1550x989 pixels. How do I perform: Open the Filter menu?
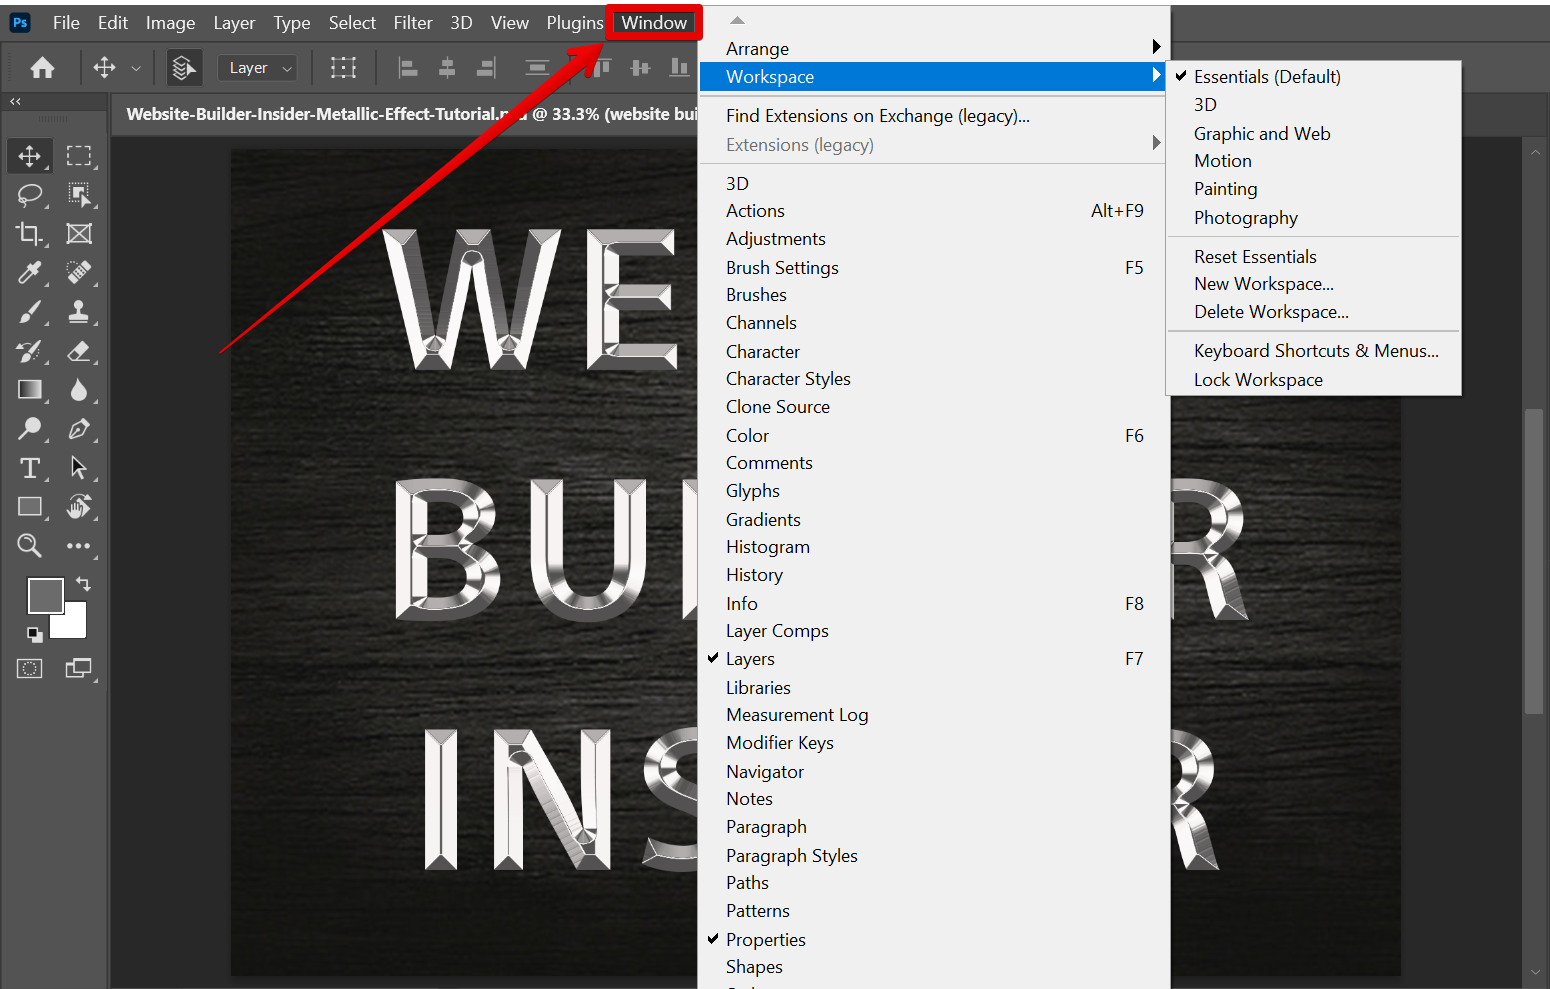pyautogui.click(x=413, y=22)
